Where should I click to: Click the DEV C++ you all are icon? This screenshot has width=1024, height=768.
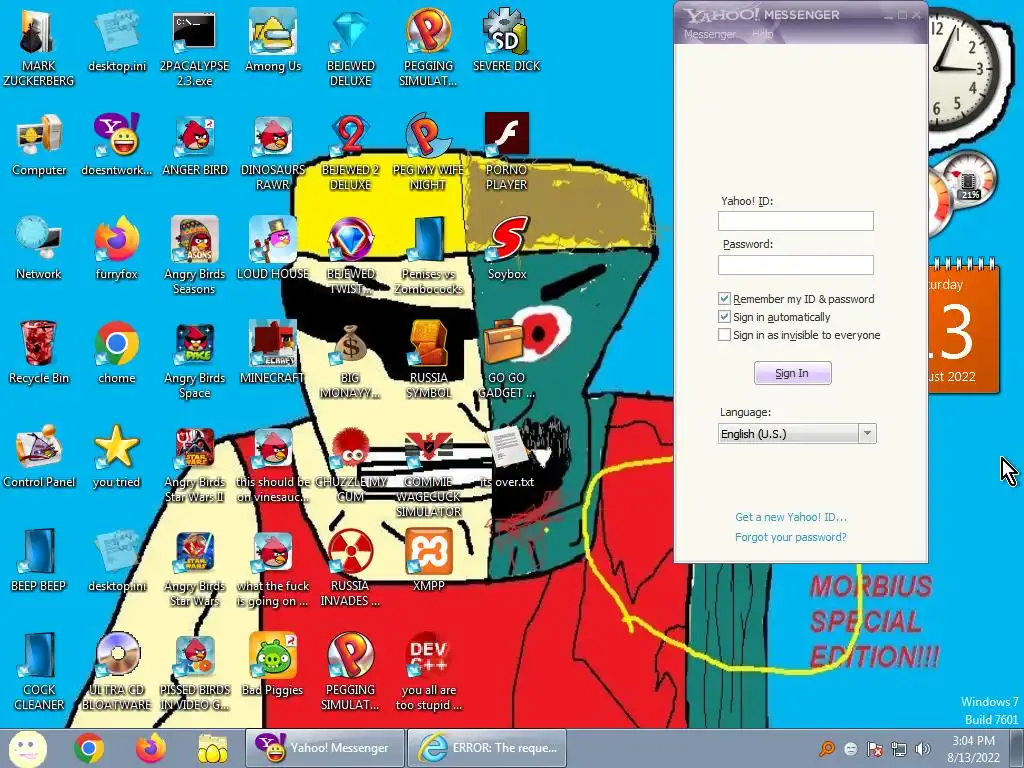pos(428,670)
